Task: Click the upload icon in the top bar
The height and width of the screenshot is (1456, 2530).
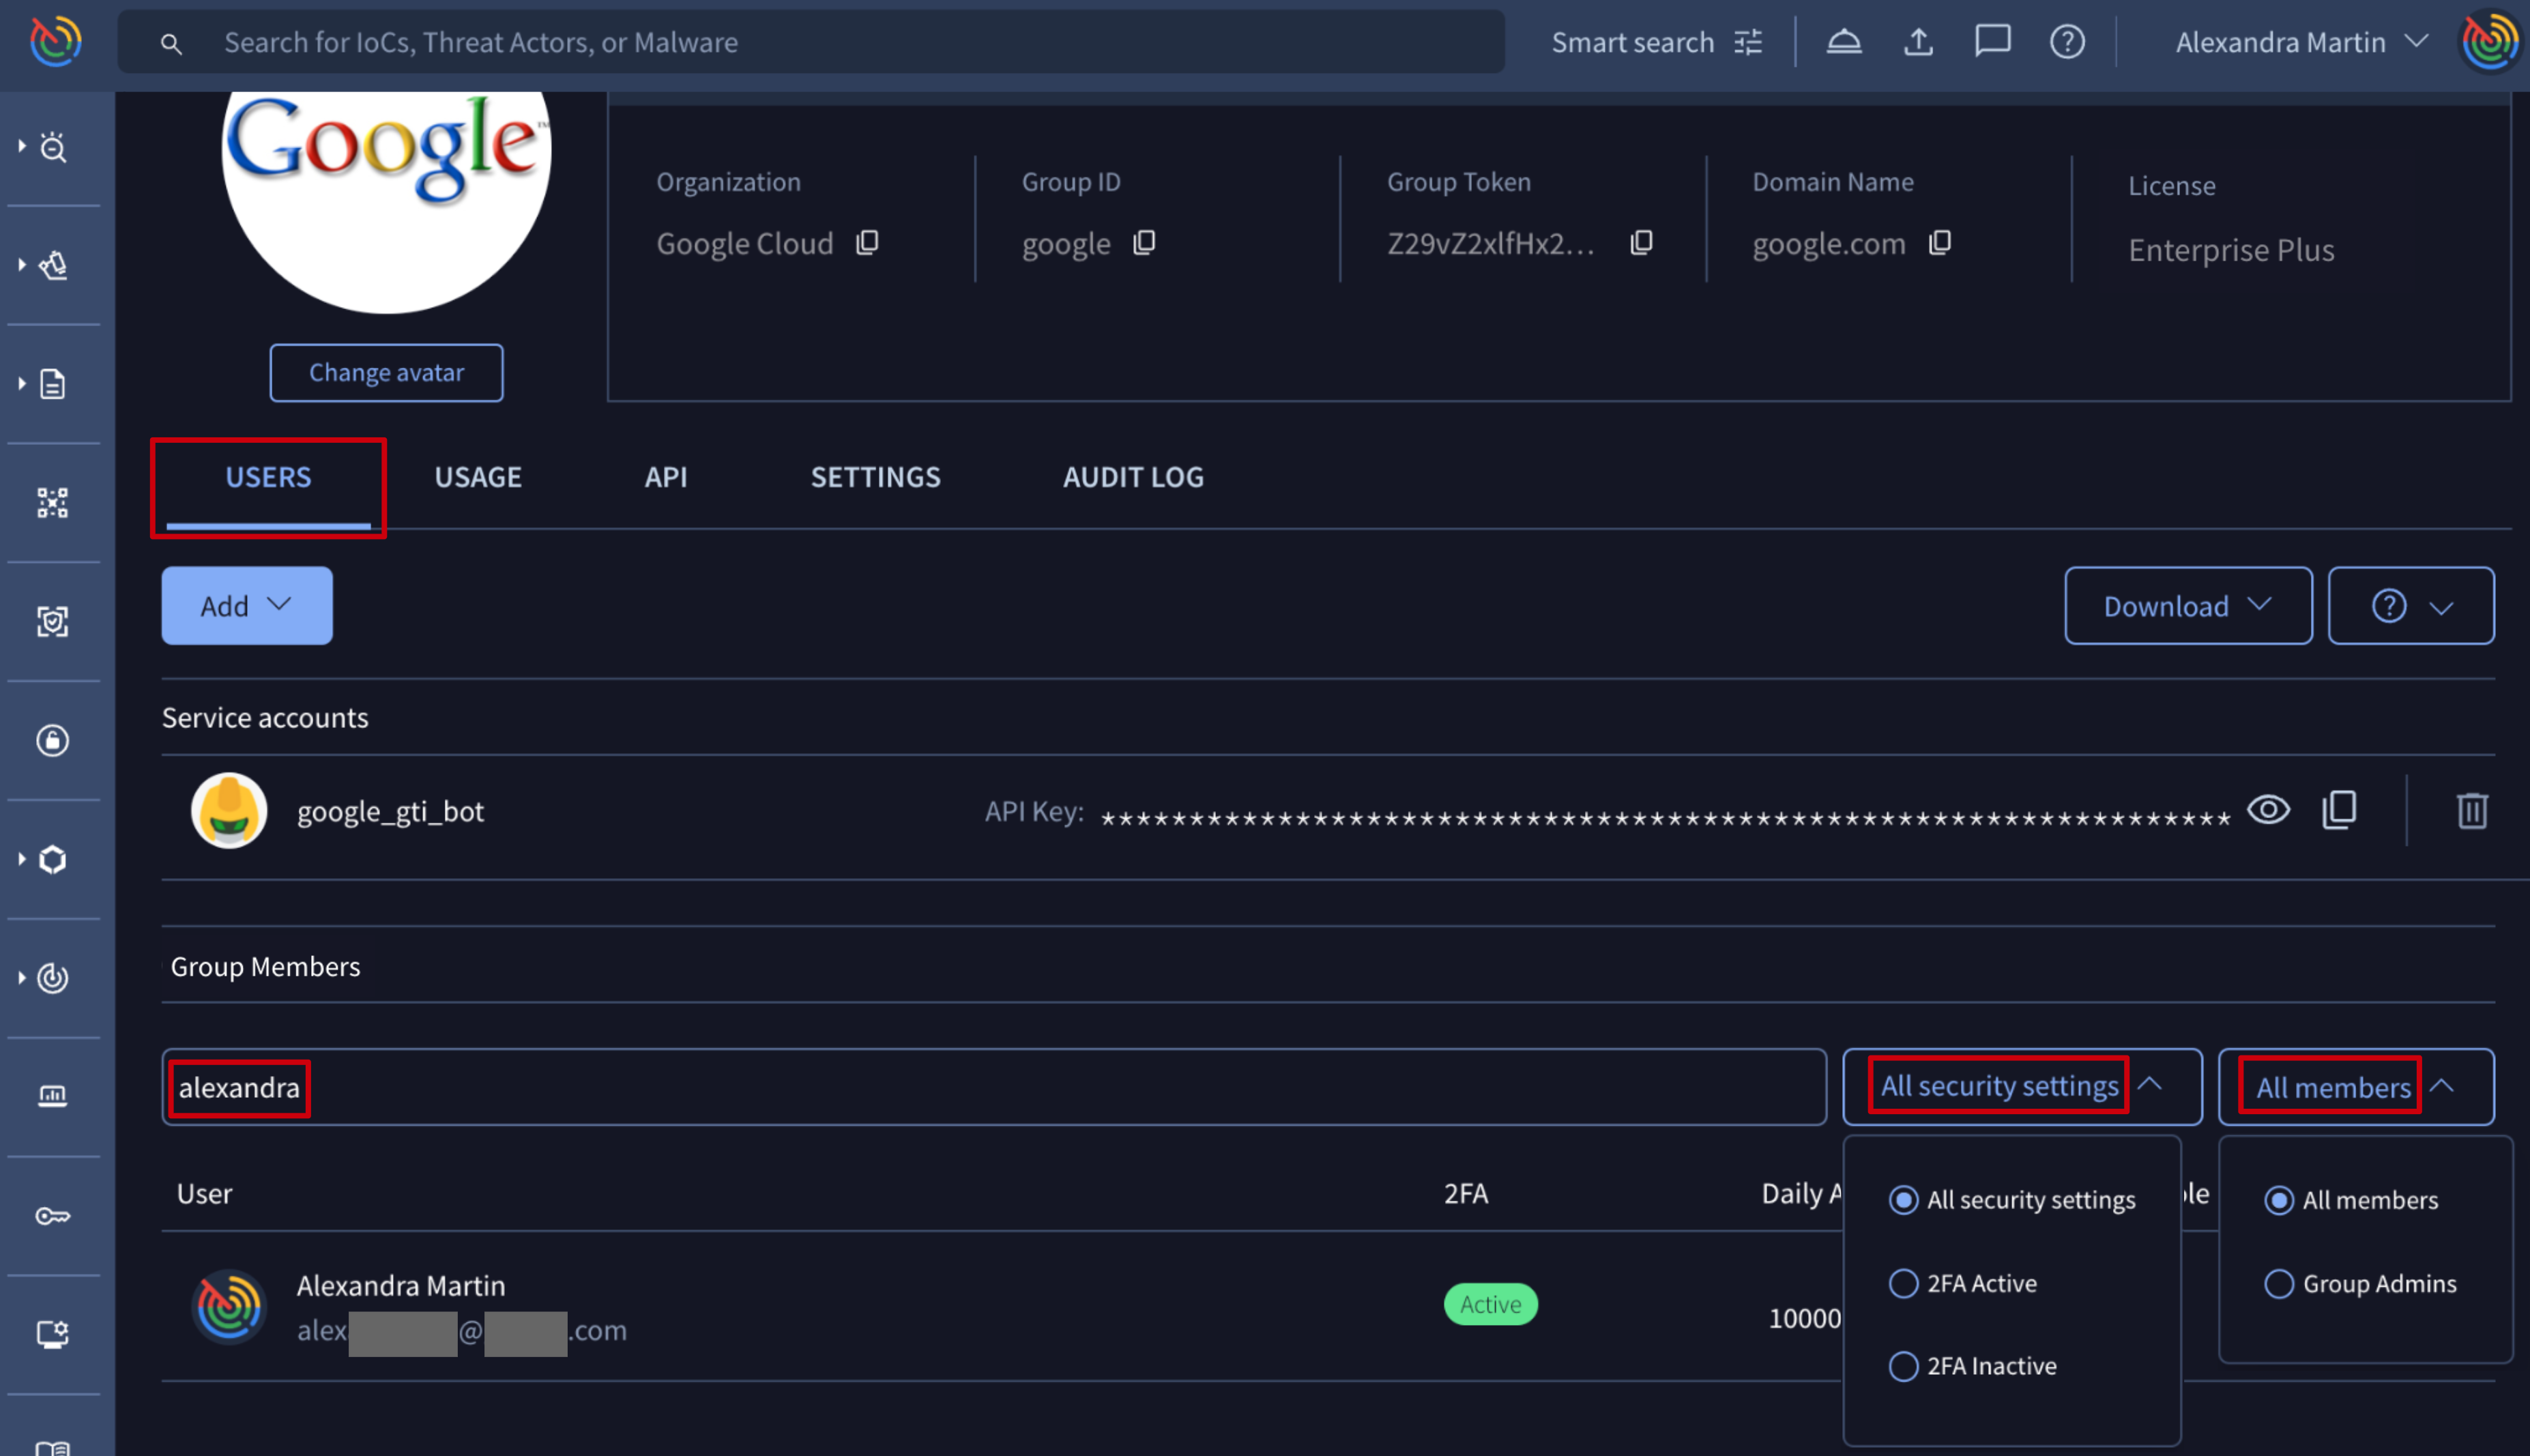Action: click(1918, 42)
